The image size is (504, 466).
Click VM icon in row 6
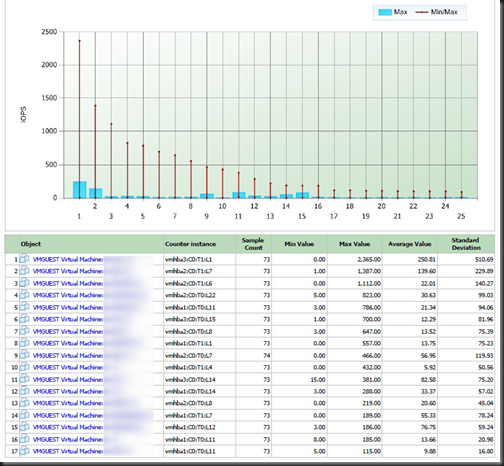25,319
